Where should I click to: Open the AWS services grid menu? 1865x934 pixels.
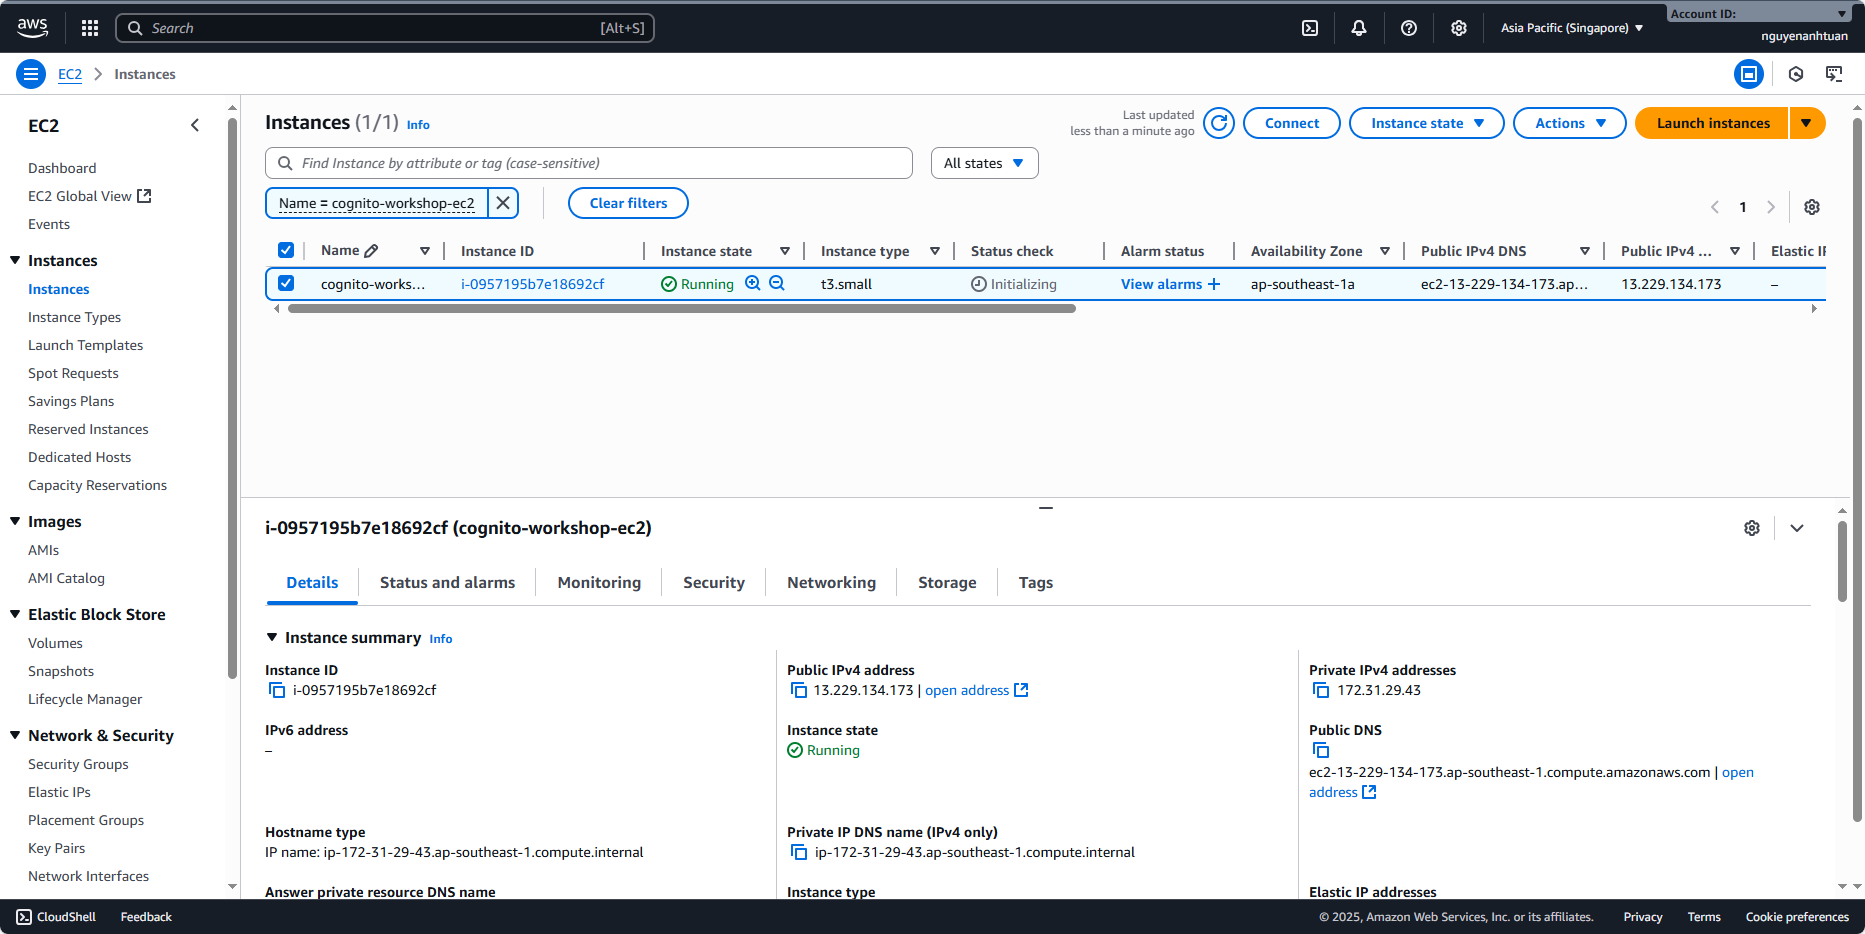(90, 28)
